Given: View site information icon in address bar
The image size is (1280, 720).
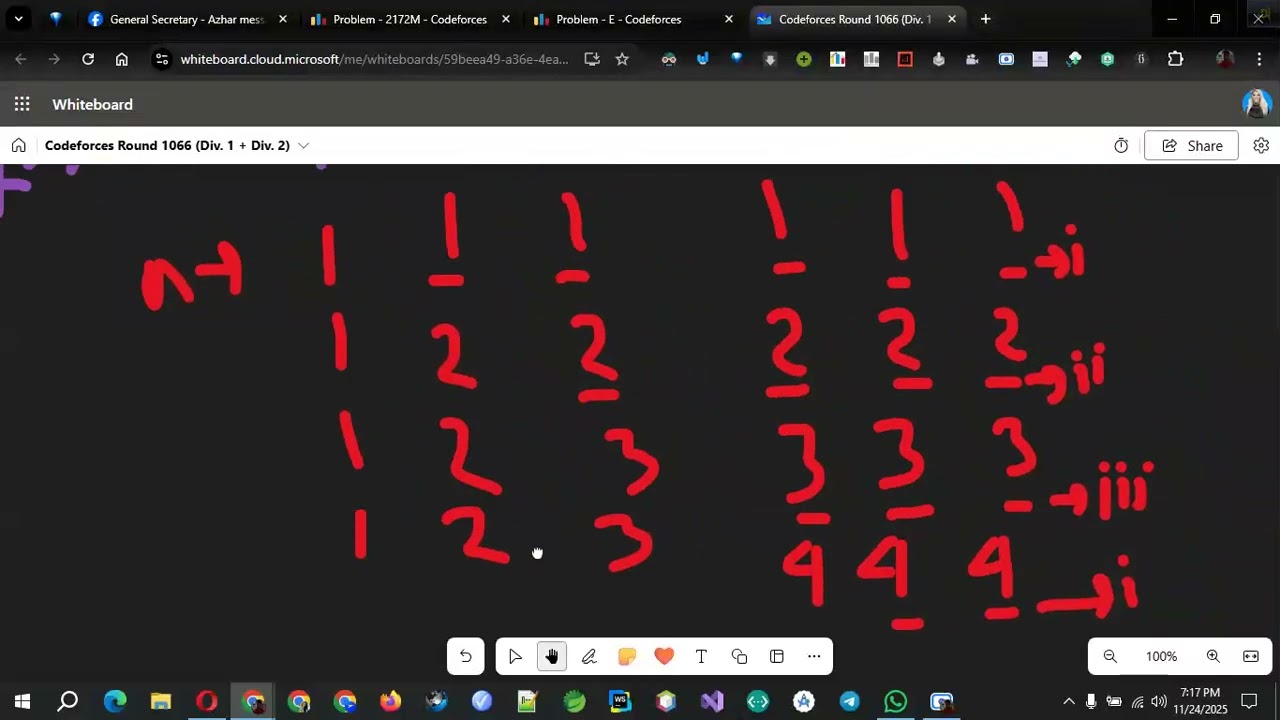Looking at the screenshot, I should tap(162, 59).
